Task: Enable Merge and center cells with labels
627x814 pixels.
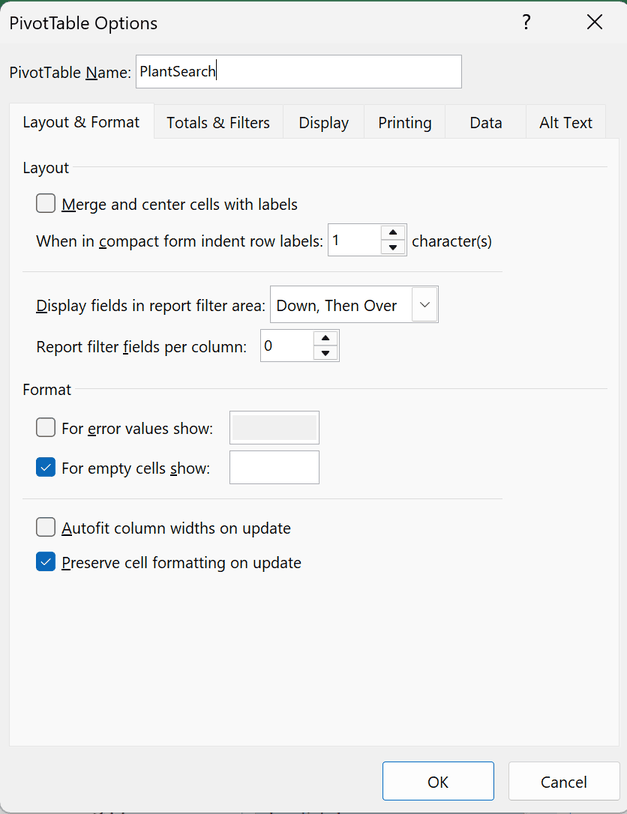Action: (46, 204)
